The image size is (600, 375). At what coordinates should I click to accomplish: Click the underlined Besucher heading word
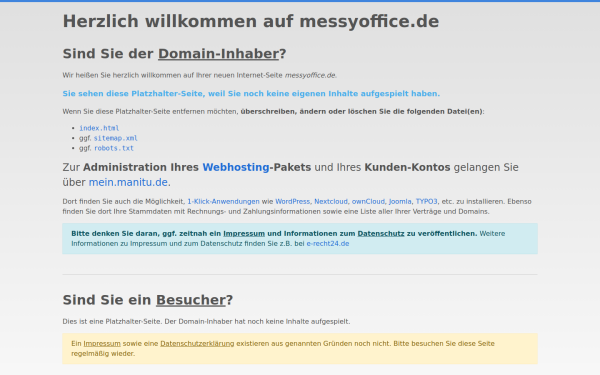coord(191,300)
